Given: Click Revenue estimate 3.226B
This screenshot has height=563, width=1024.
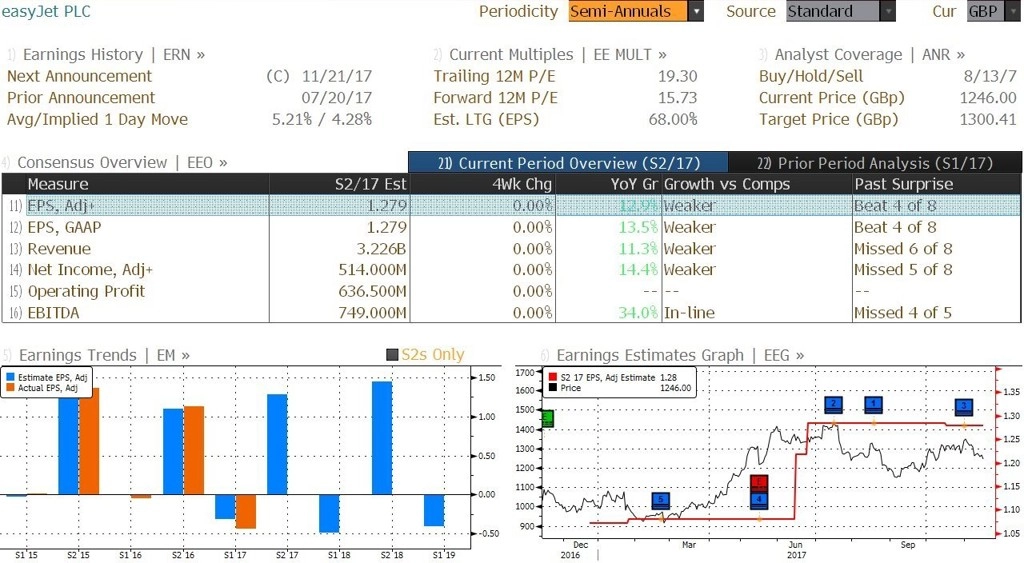Looking at the screenshot, I should pyautogui.click(x=381, y=249).
